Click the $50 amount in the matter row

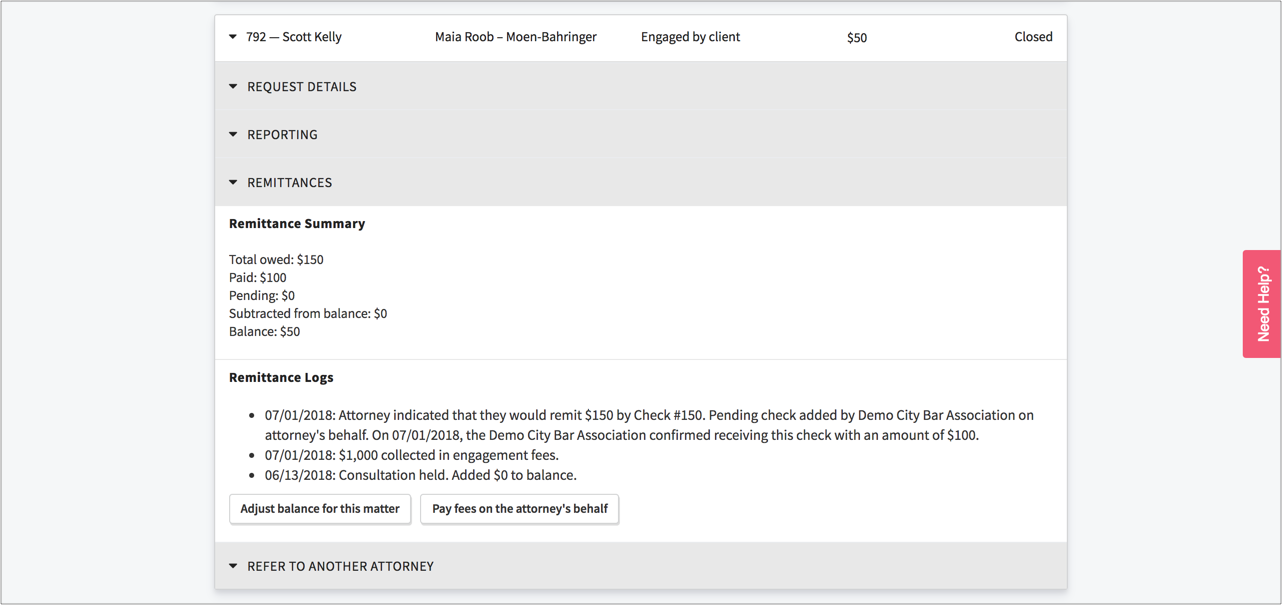coord(857,38)
